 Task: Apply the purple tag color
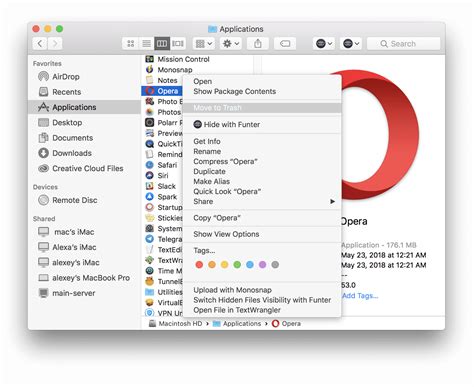pos(262,265)
